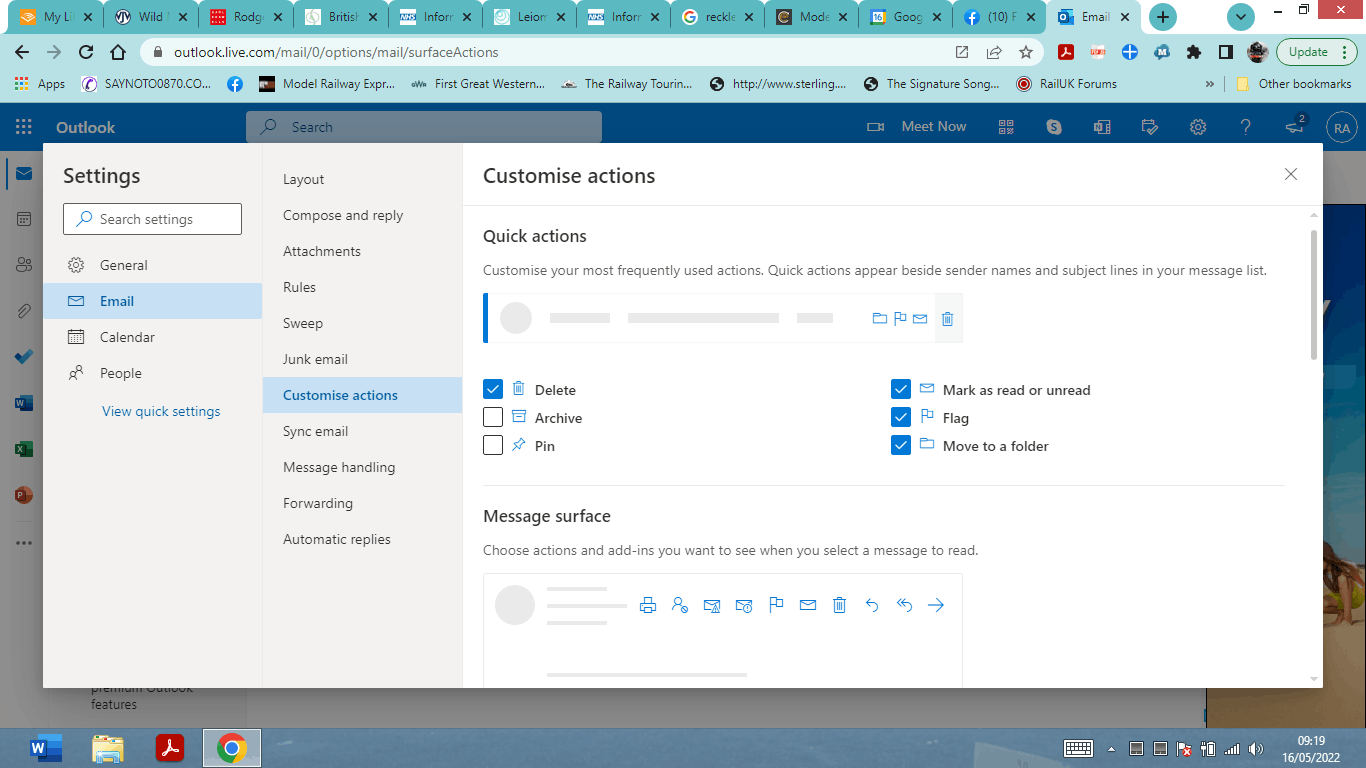Click the Search settings input field

click(x=152, y=219)
